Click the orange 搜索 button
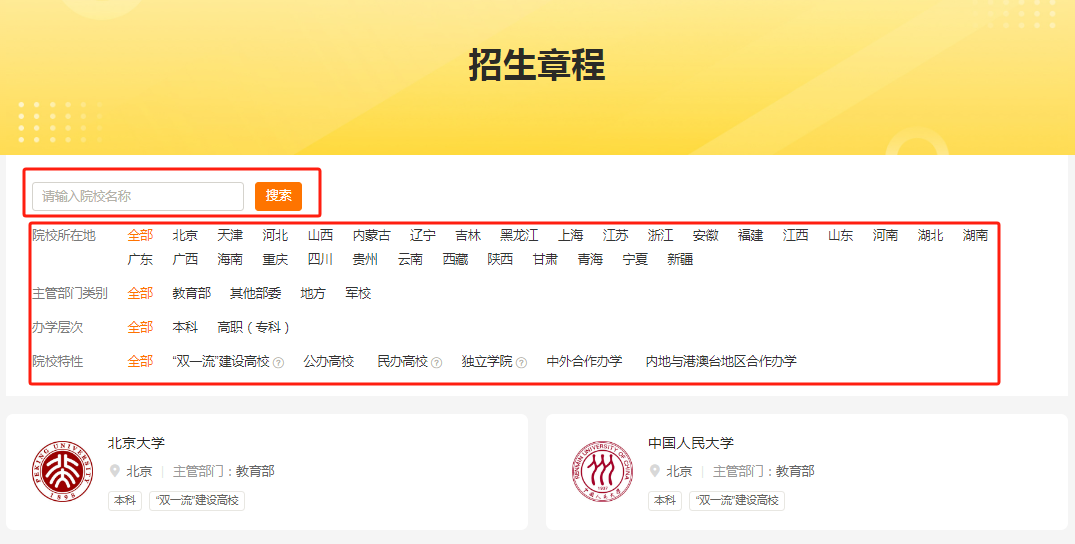 click(278, 196)
